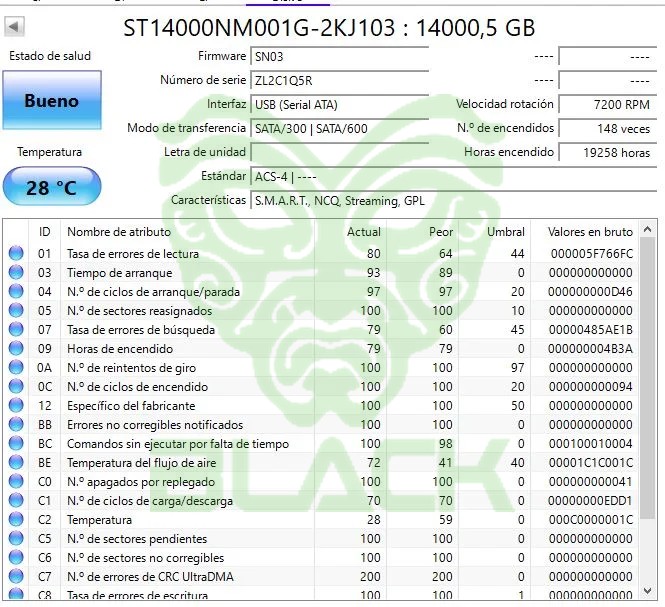Click status orb for Comandos sin ejecutar row
The image size is (665, 607).
[16, 444]
